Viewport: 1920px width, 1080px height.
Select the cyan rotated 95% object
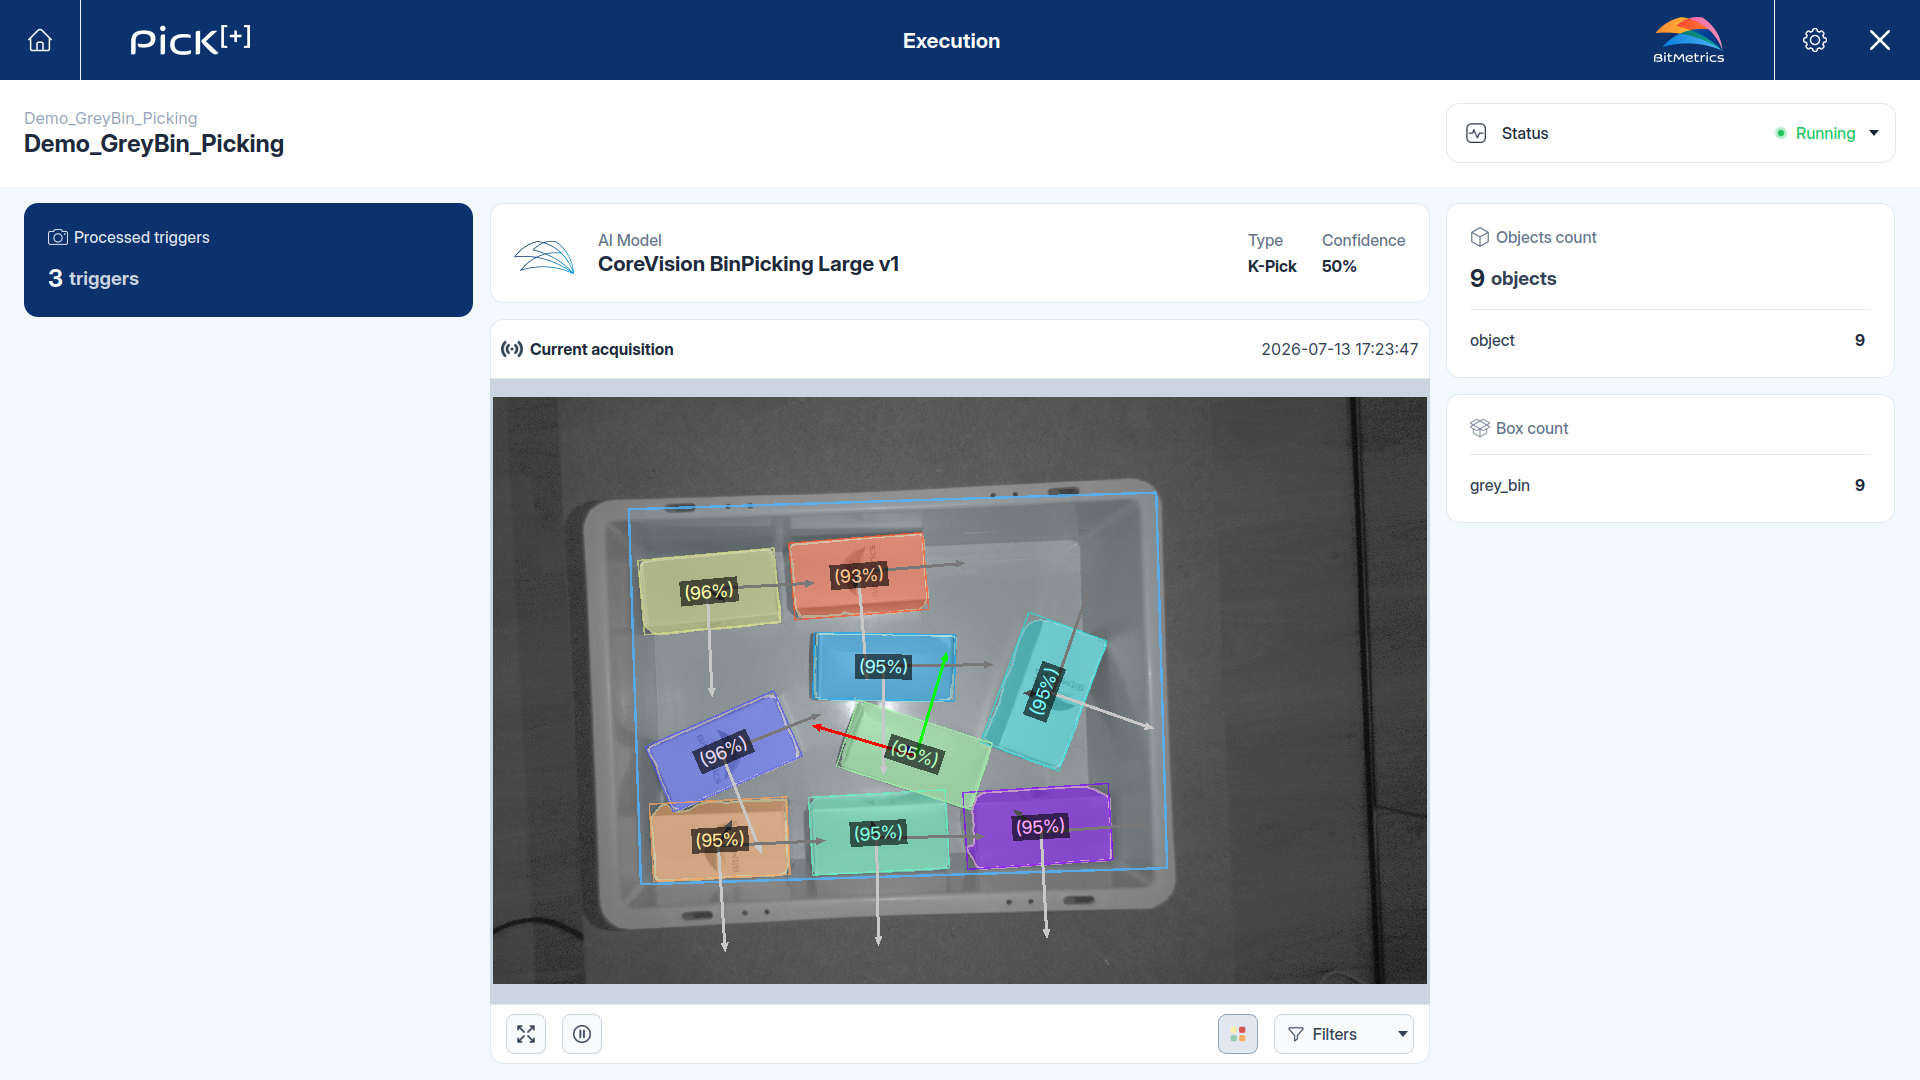point(1044,692)
